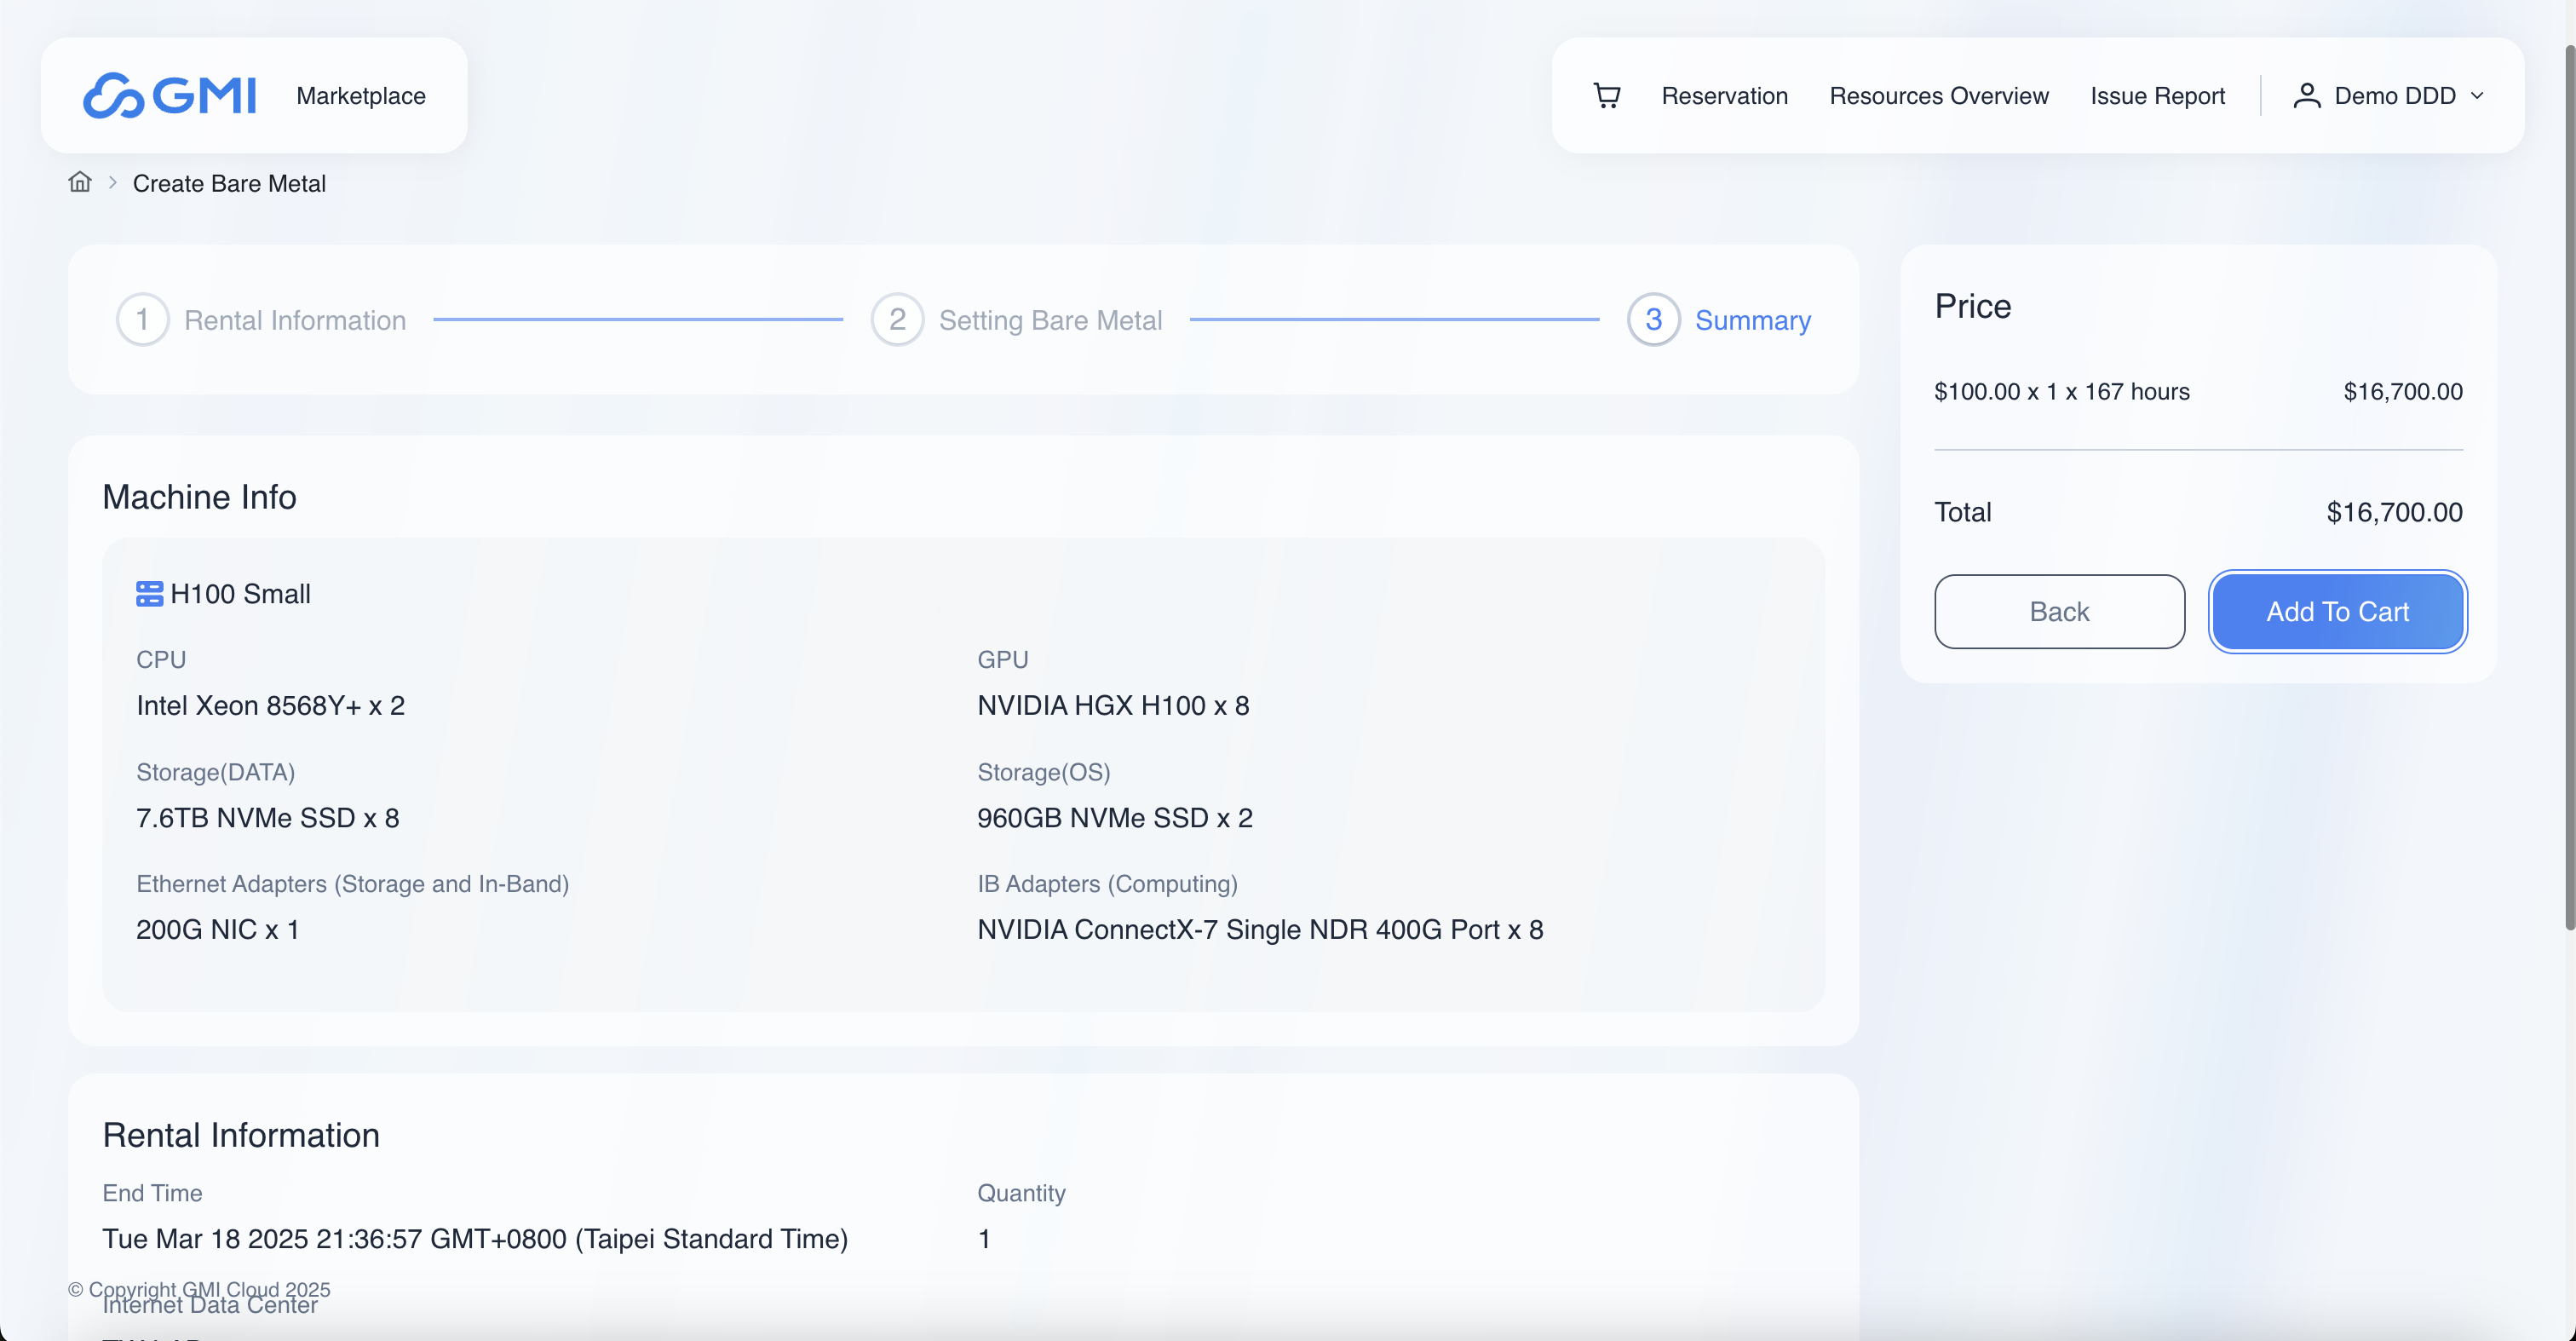2576x1341 pixels.
Task: Click the Copyright GMI Cloud 2025 footer
Action: point(199,1289)
